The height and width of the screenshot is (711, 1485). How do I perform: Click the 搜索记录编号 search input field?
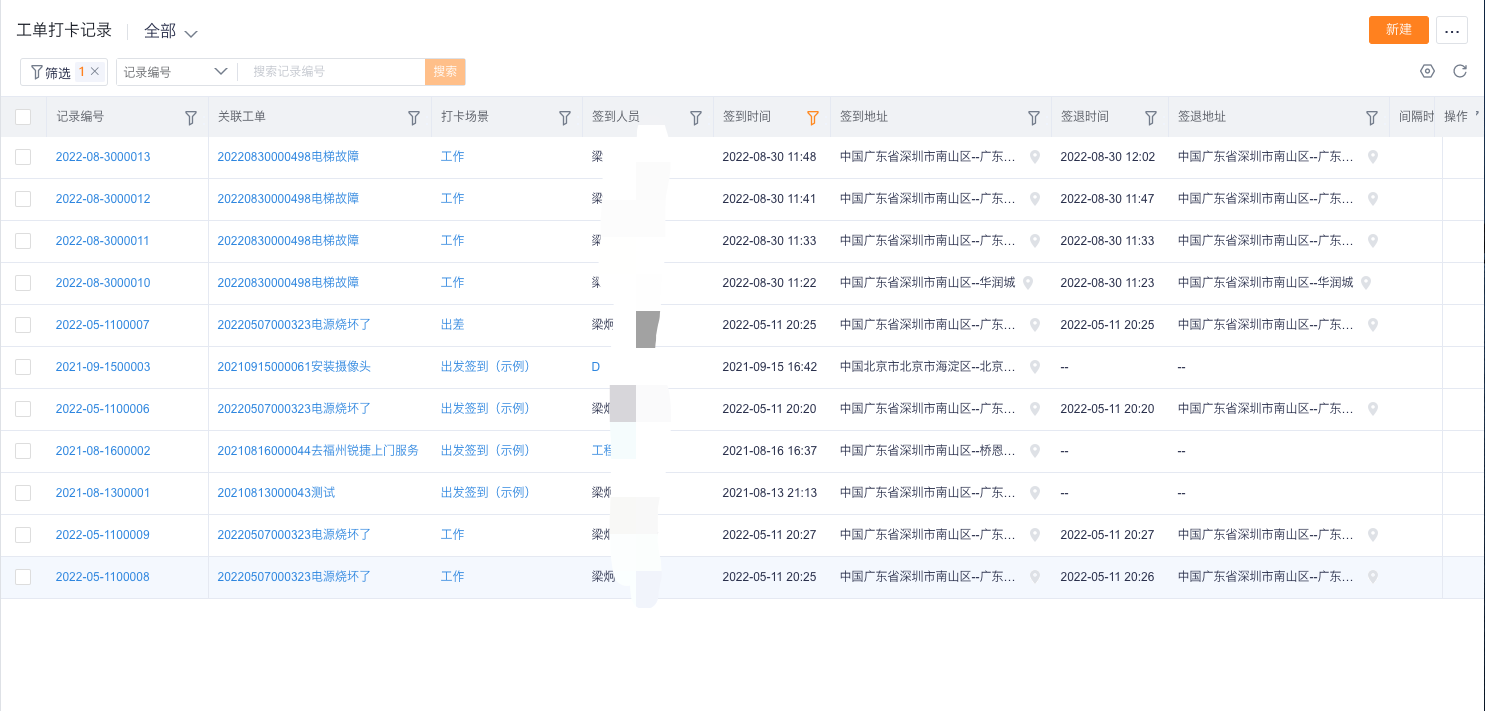pyautogui.click(x=334, y=72)
